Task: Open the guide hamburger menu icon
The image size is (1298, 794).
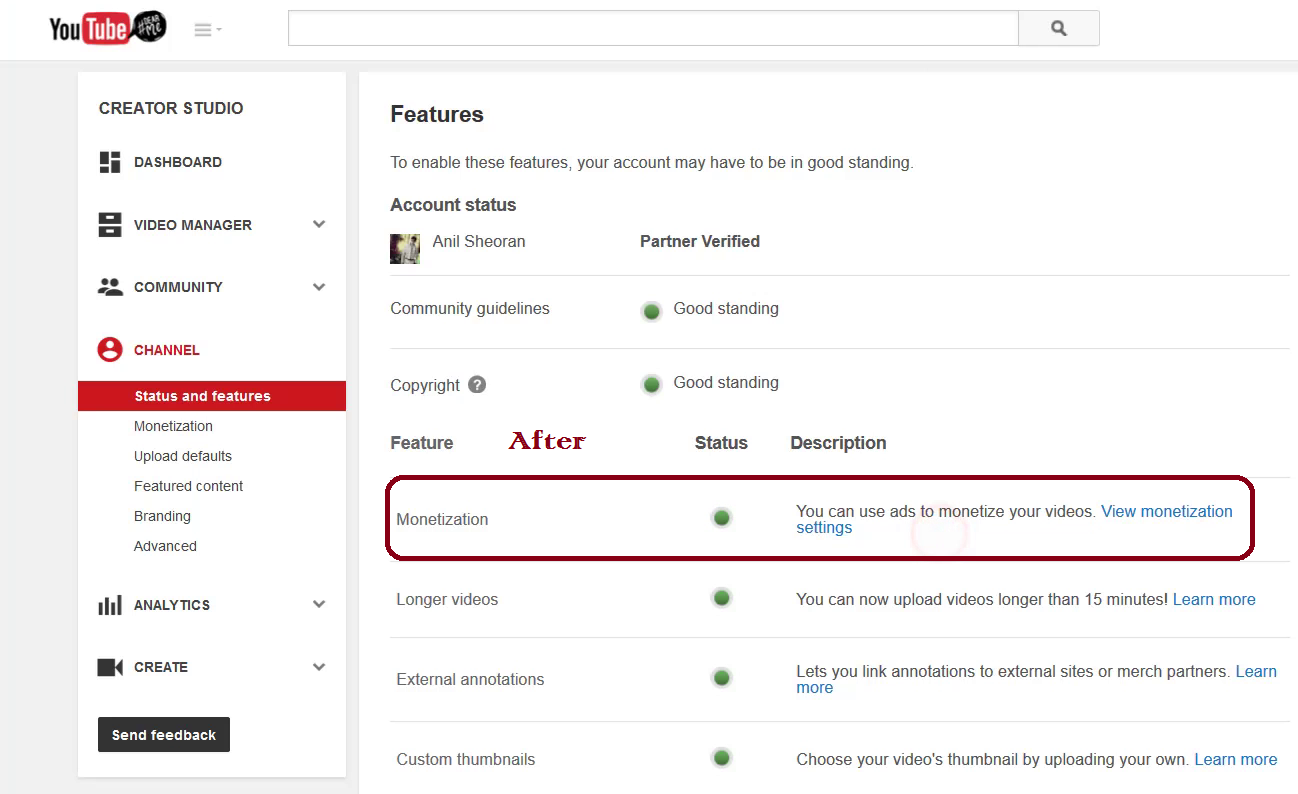Action: (208, 30)
